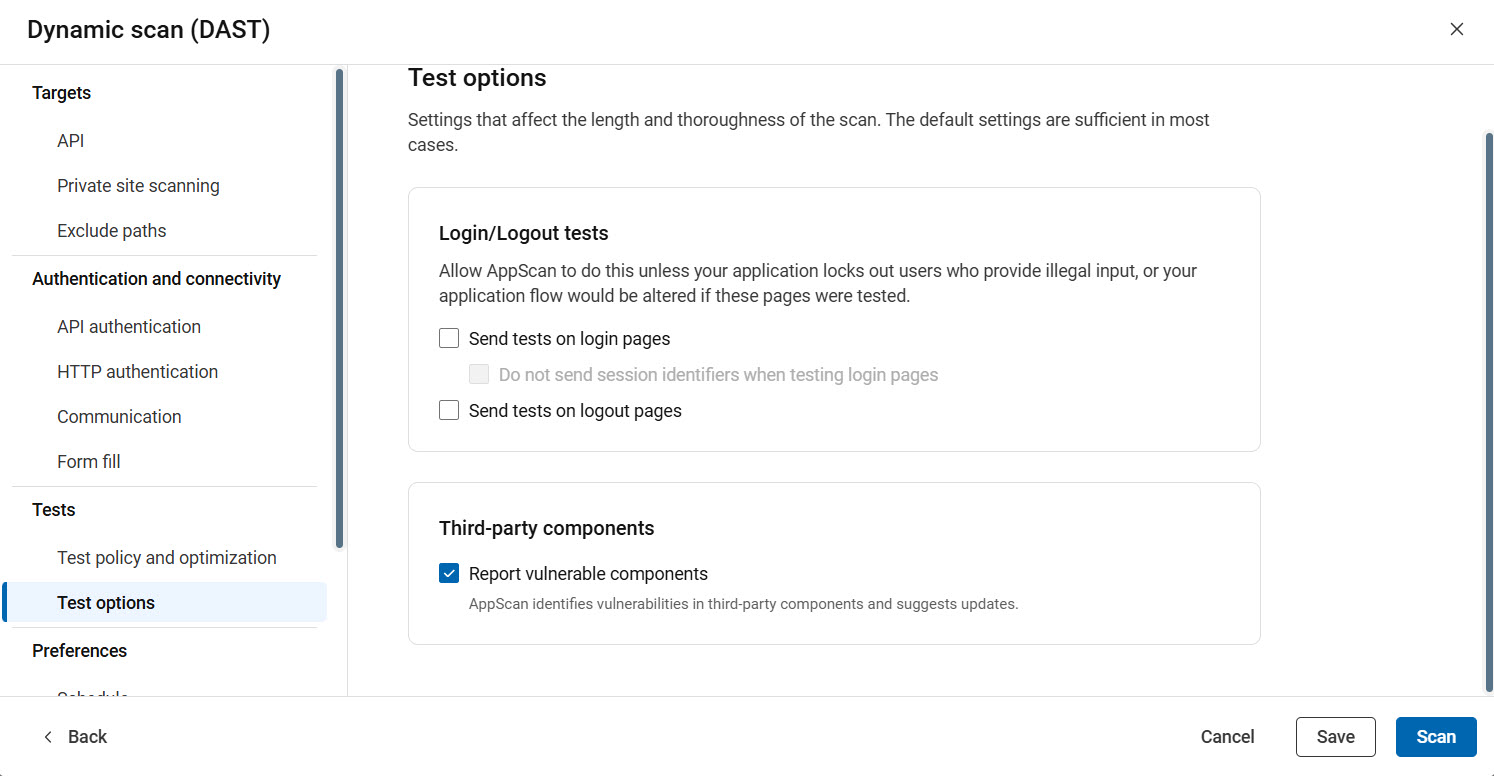Image resolution: width=1494 pixels, height=776 pixels.
Task: Select Exclude paths in sidebar
Action: tap(112, 231)
